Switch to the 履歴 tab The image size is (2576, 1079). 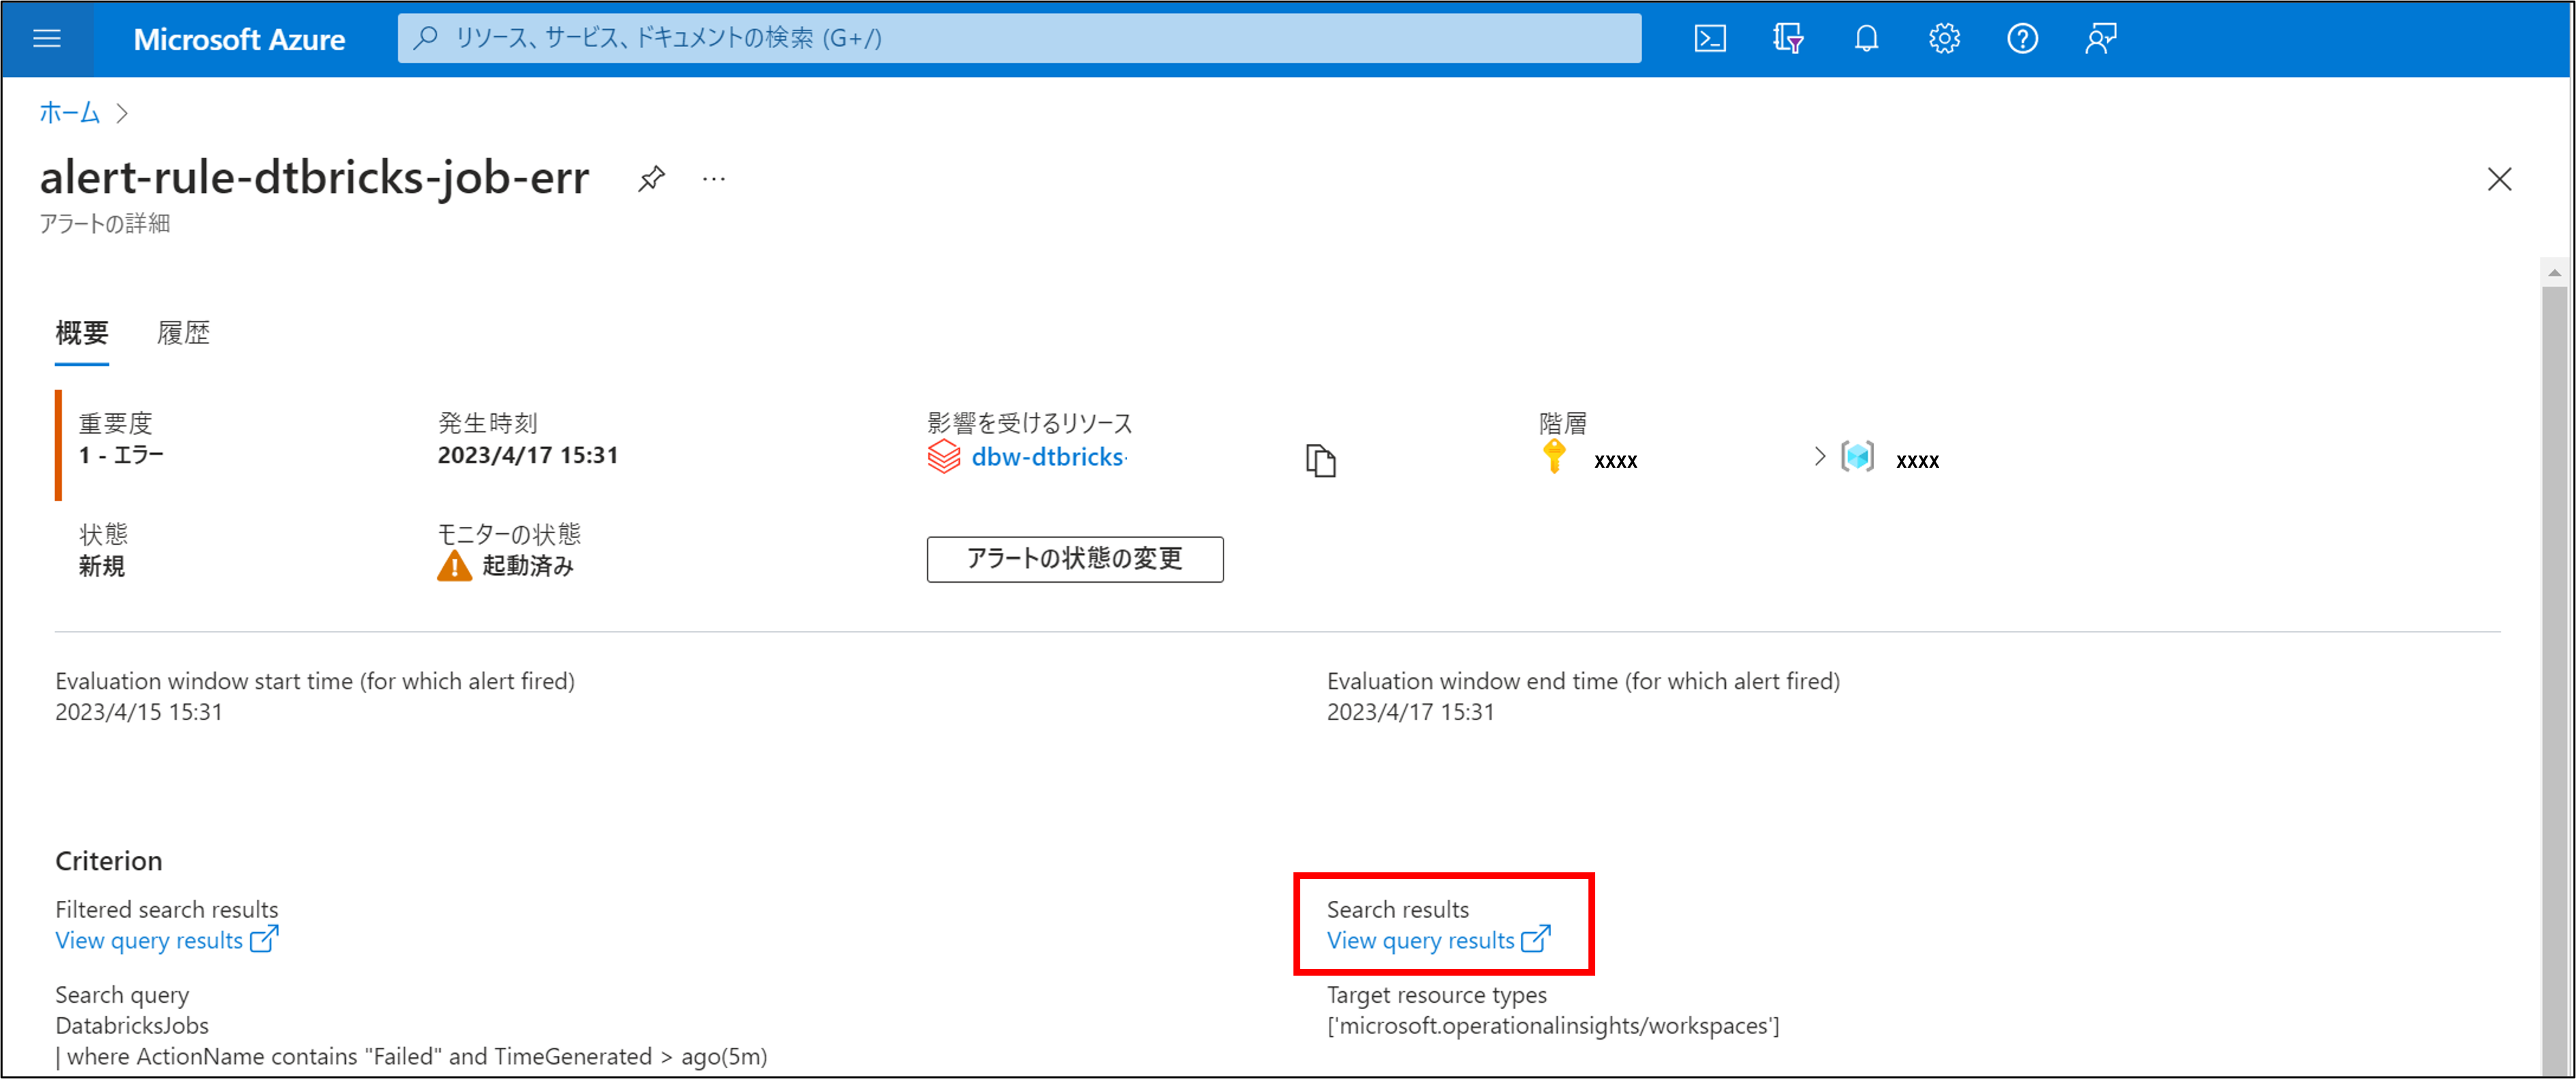point(183,333)
